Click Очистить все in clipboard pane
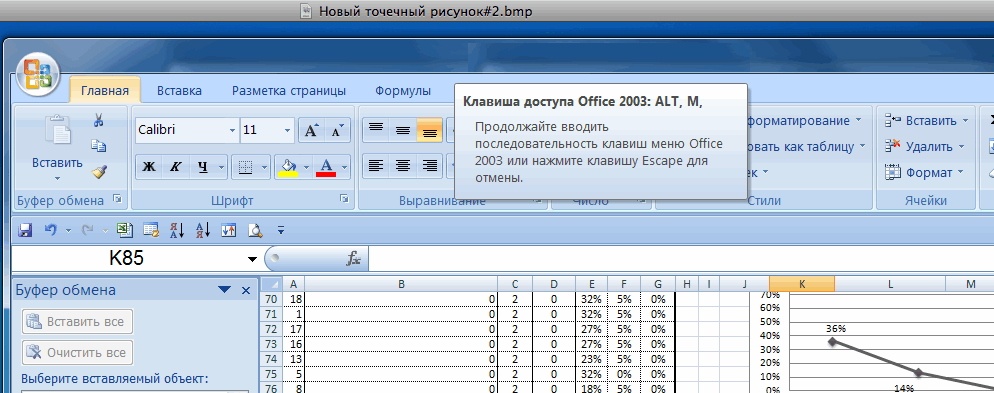 tap(77, 352)
